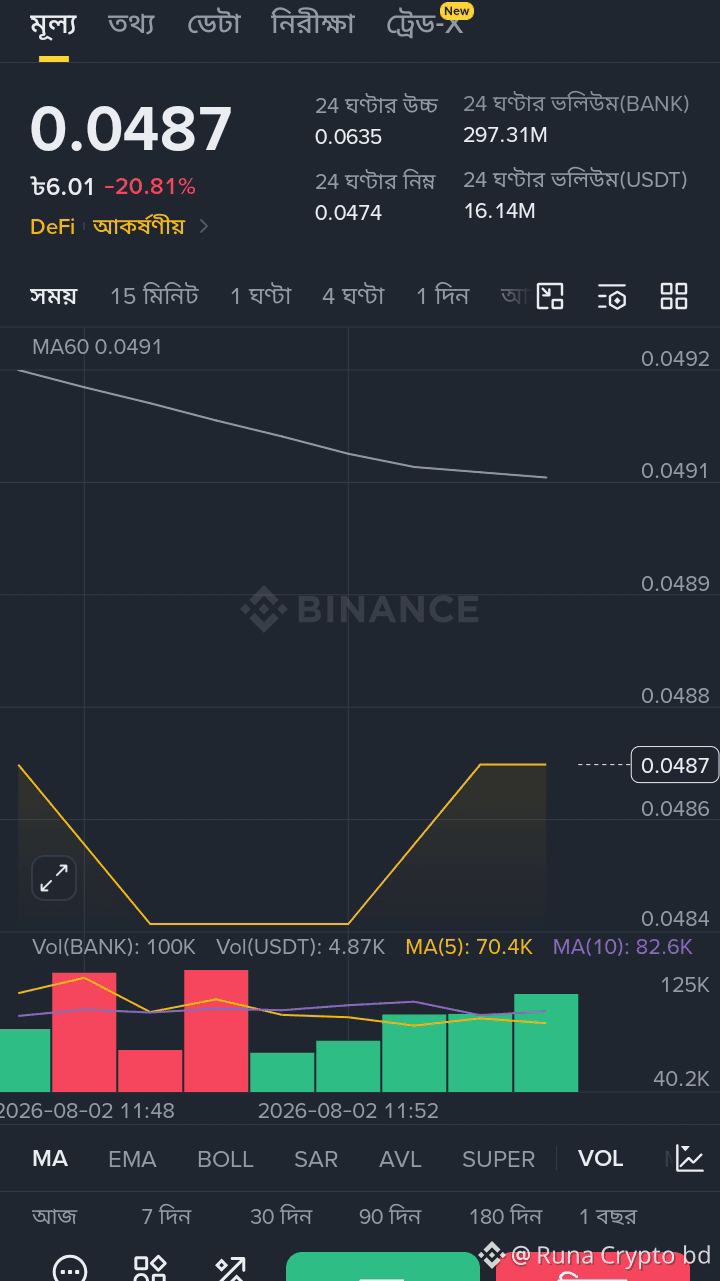Image resolution: width=720 pixels, height=1281 pixels.
Task: Tap the tallest red volume bar
Action: (x=216, y=1030)
